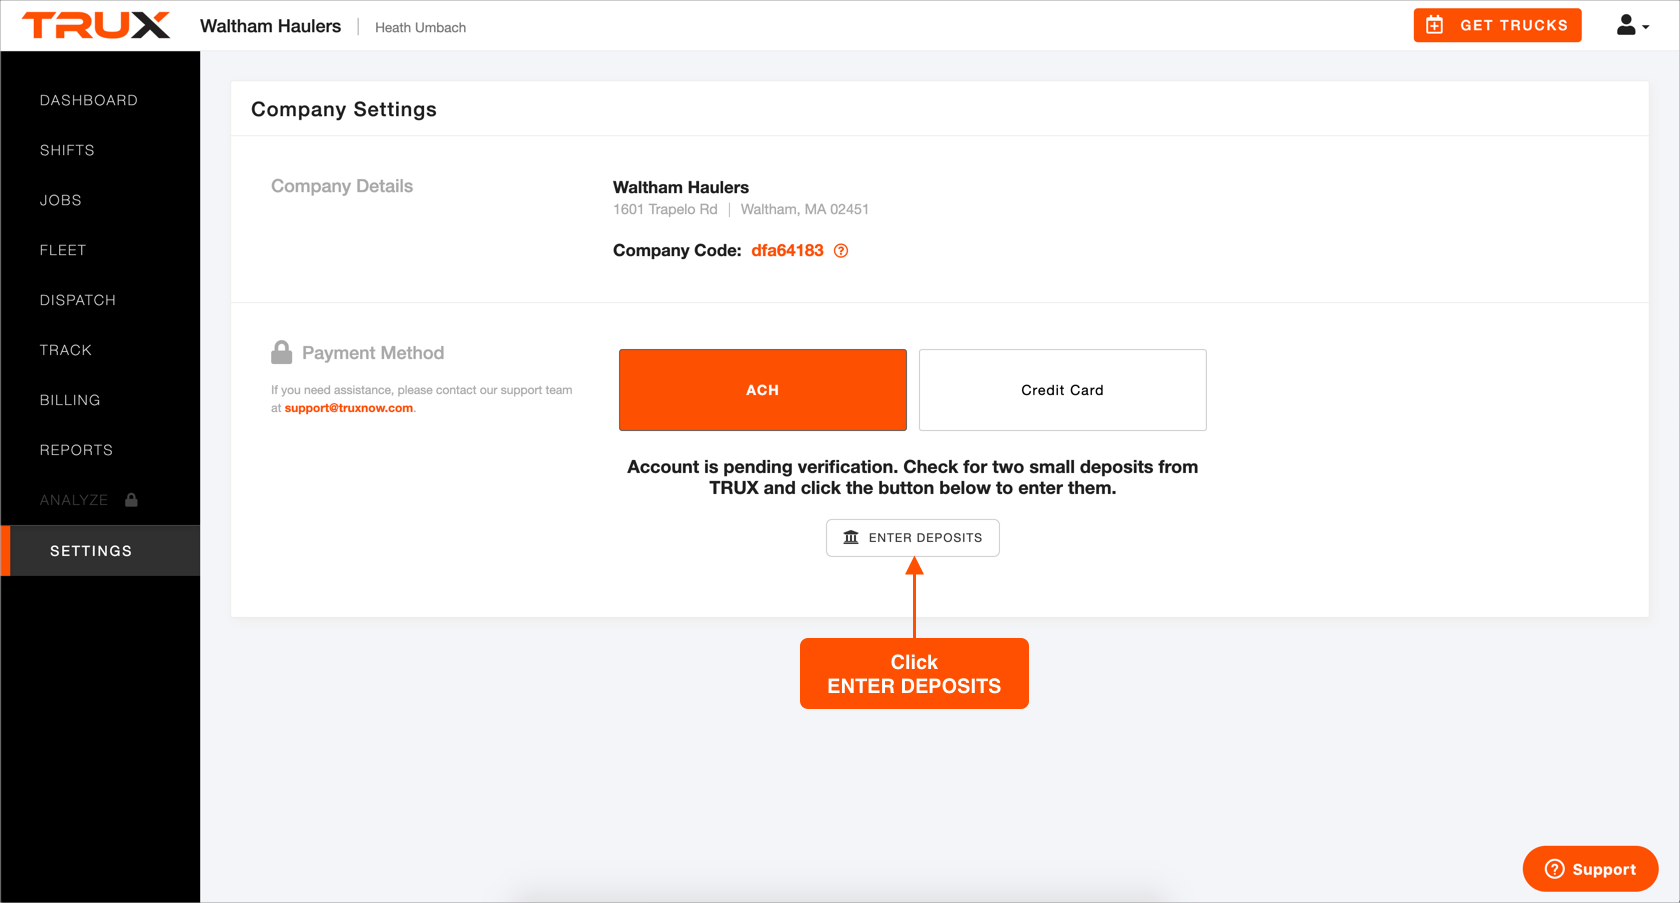Open the Support chat widget
1680x903 pixels.
pos(1590,869)
